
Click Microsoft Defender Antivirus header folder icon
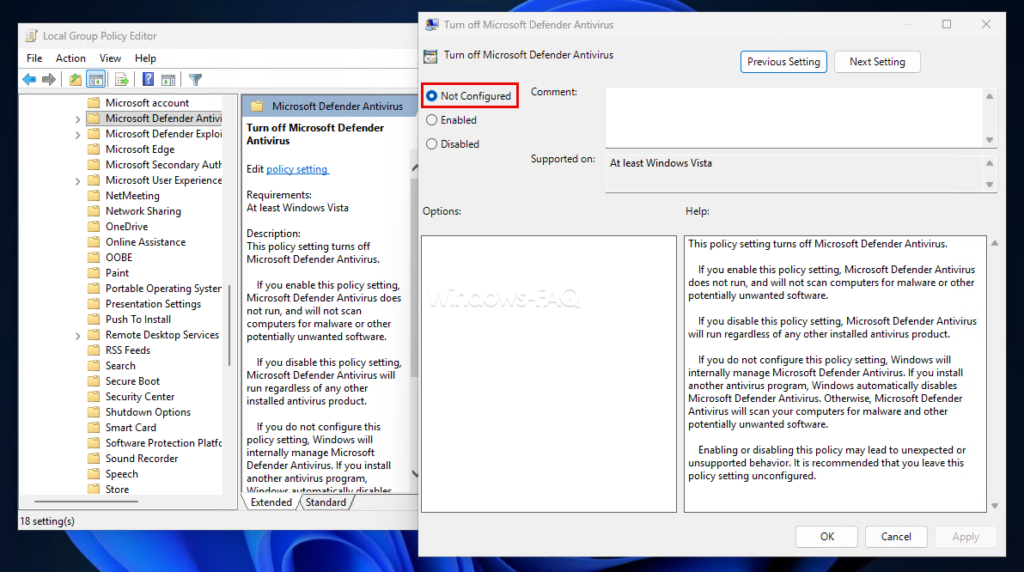pos(257,106)
